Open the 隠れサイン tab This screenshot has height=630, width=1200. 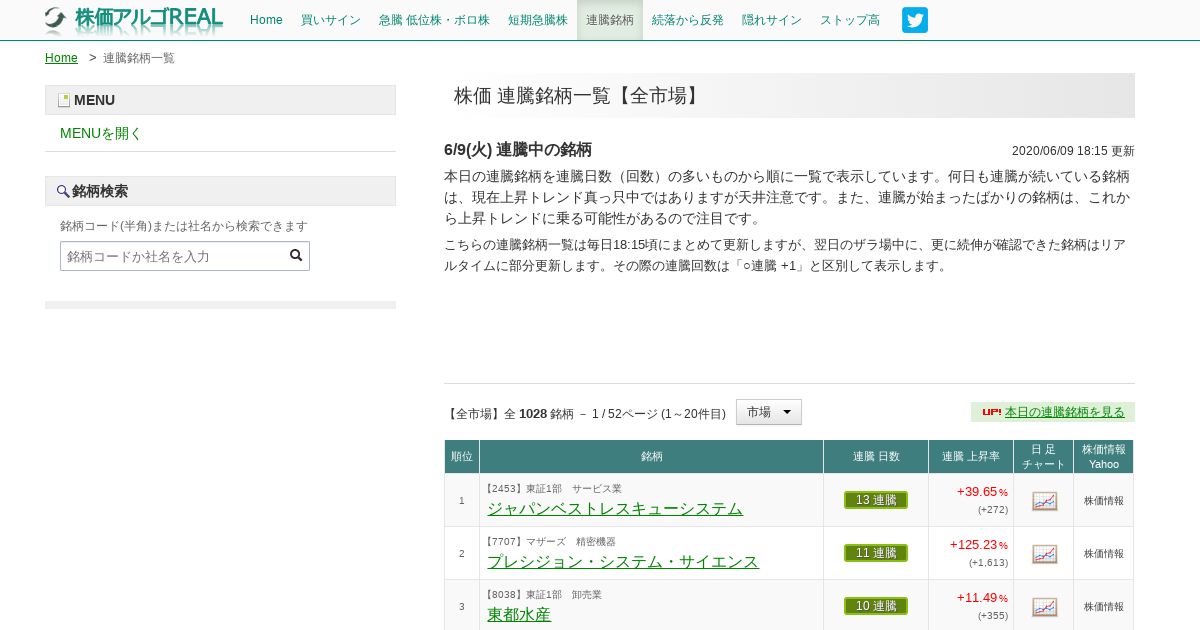tap(772, 20)
